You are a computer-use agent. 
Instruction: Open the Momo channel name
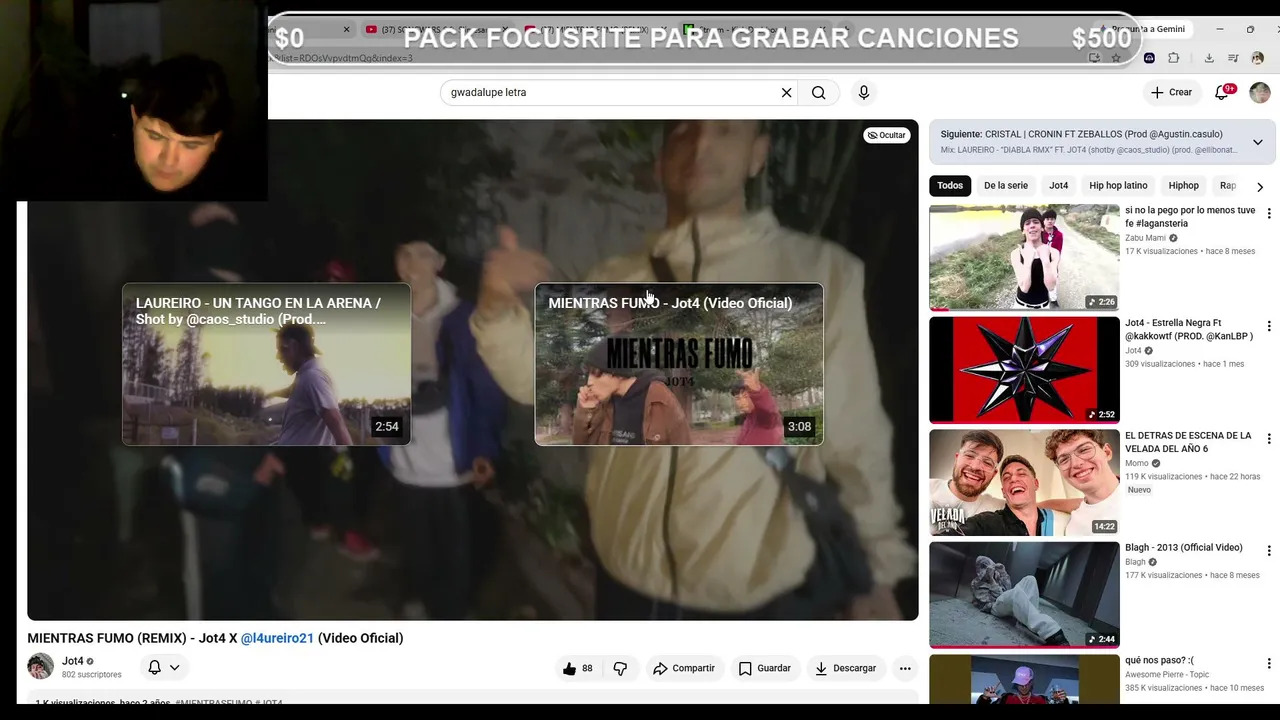pyautogui.click(x=1137, y=464)
